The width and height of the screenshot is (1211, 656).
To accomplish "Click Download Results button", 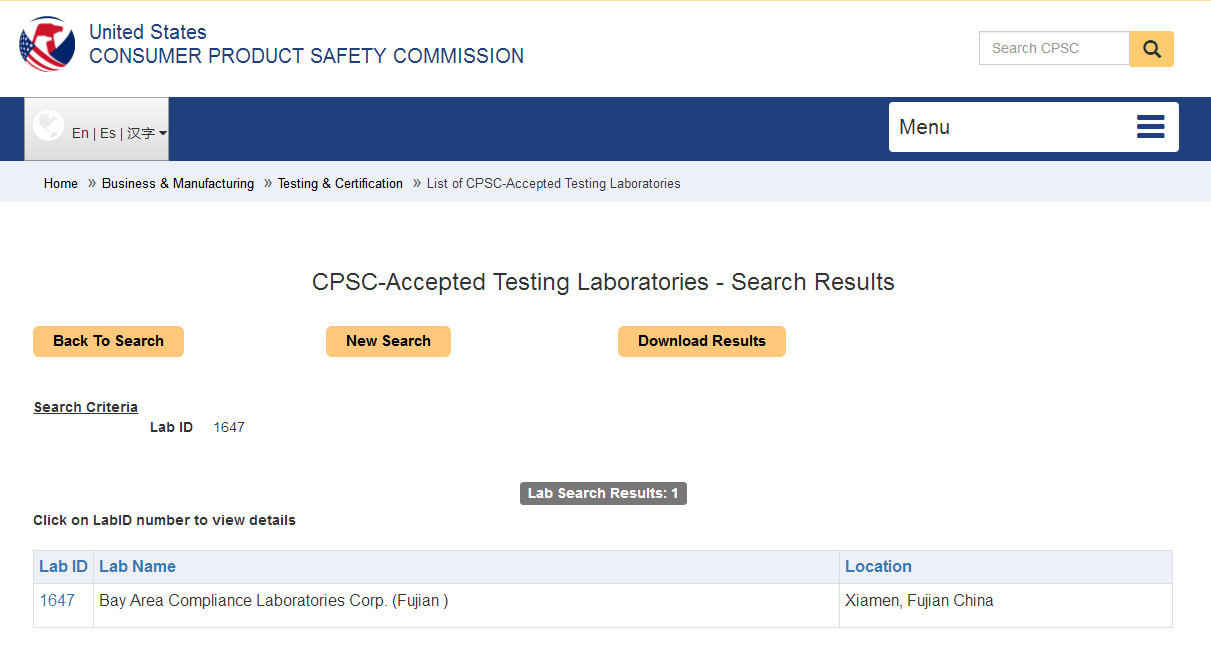I will tap(702, 341).
